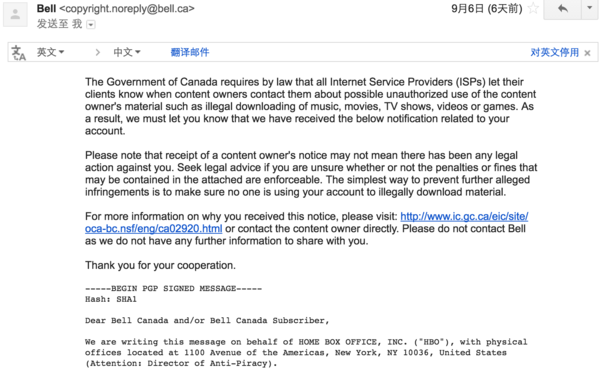Star this email from Bell
Image resolution: width=600 pixels, height=372 pixels.
pyautogui.click(x=533, y=8)
